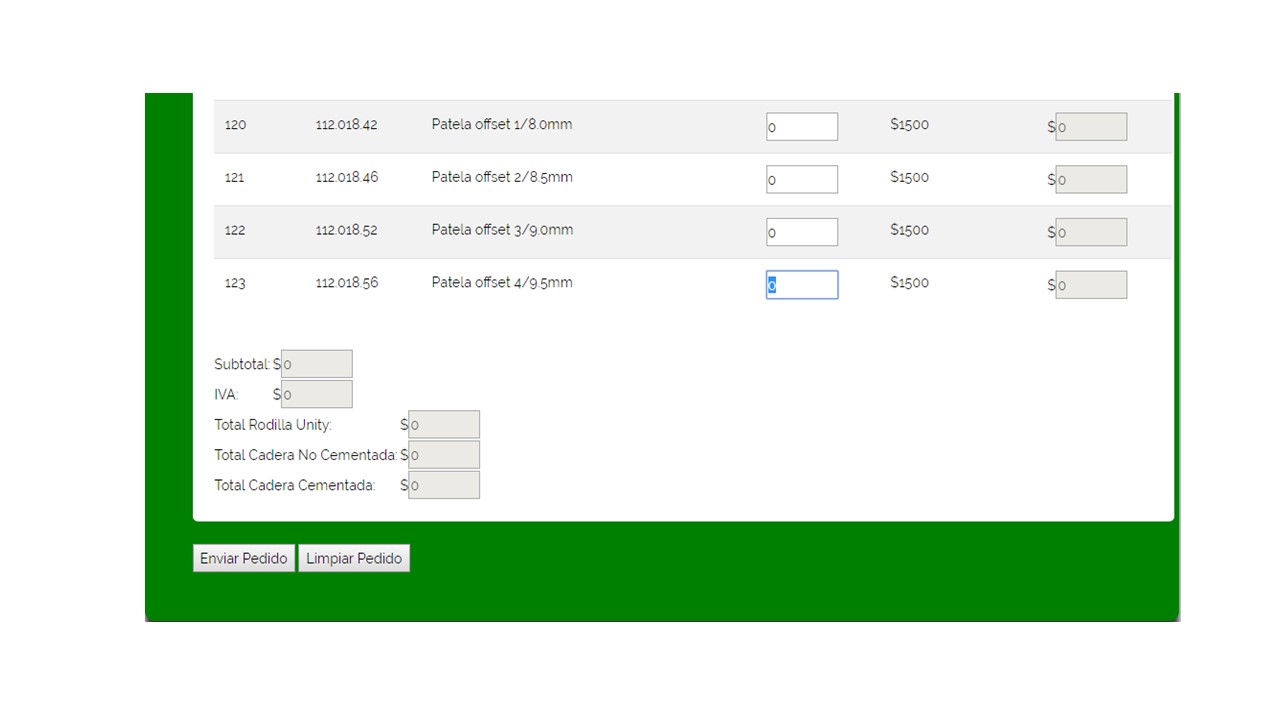Click the row total field for item 123
The image size is (1280, 720).
(x=1091, y=285)
